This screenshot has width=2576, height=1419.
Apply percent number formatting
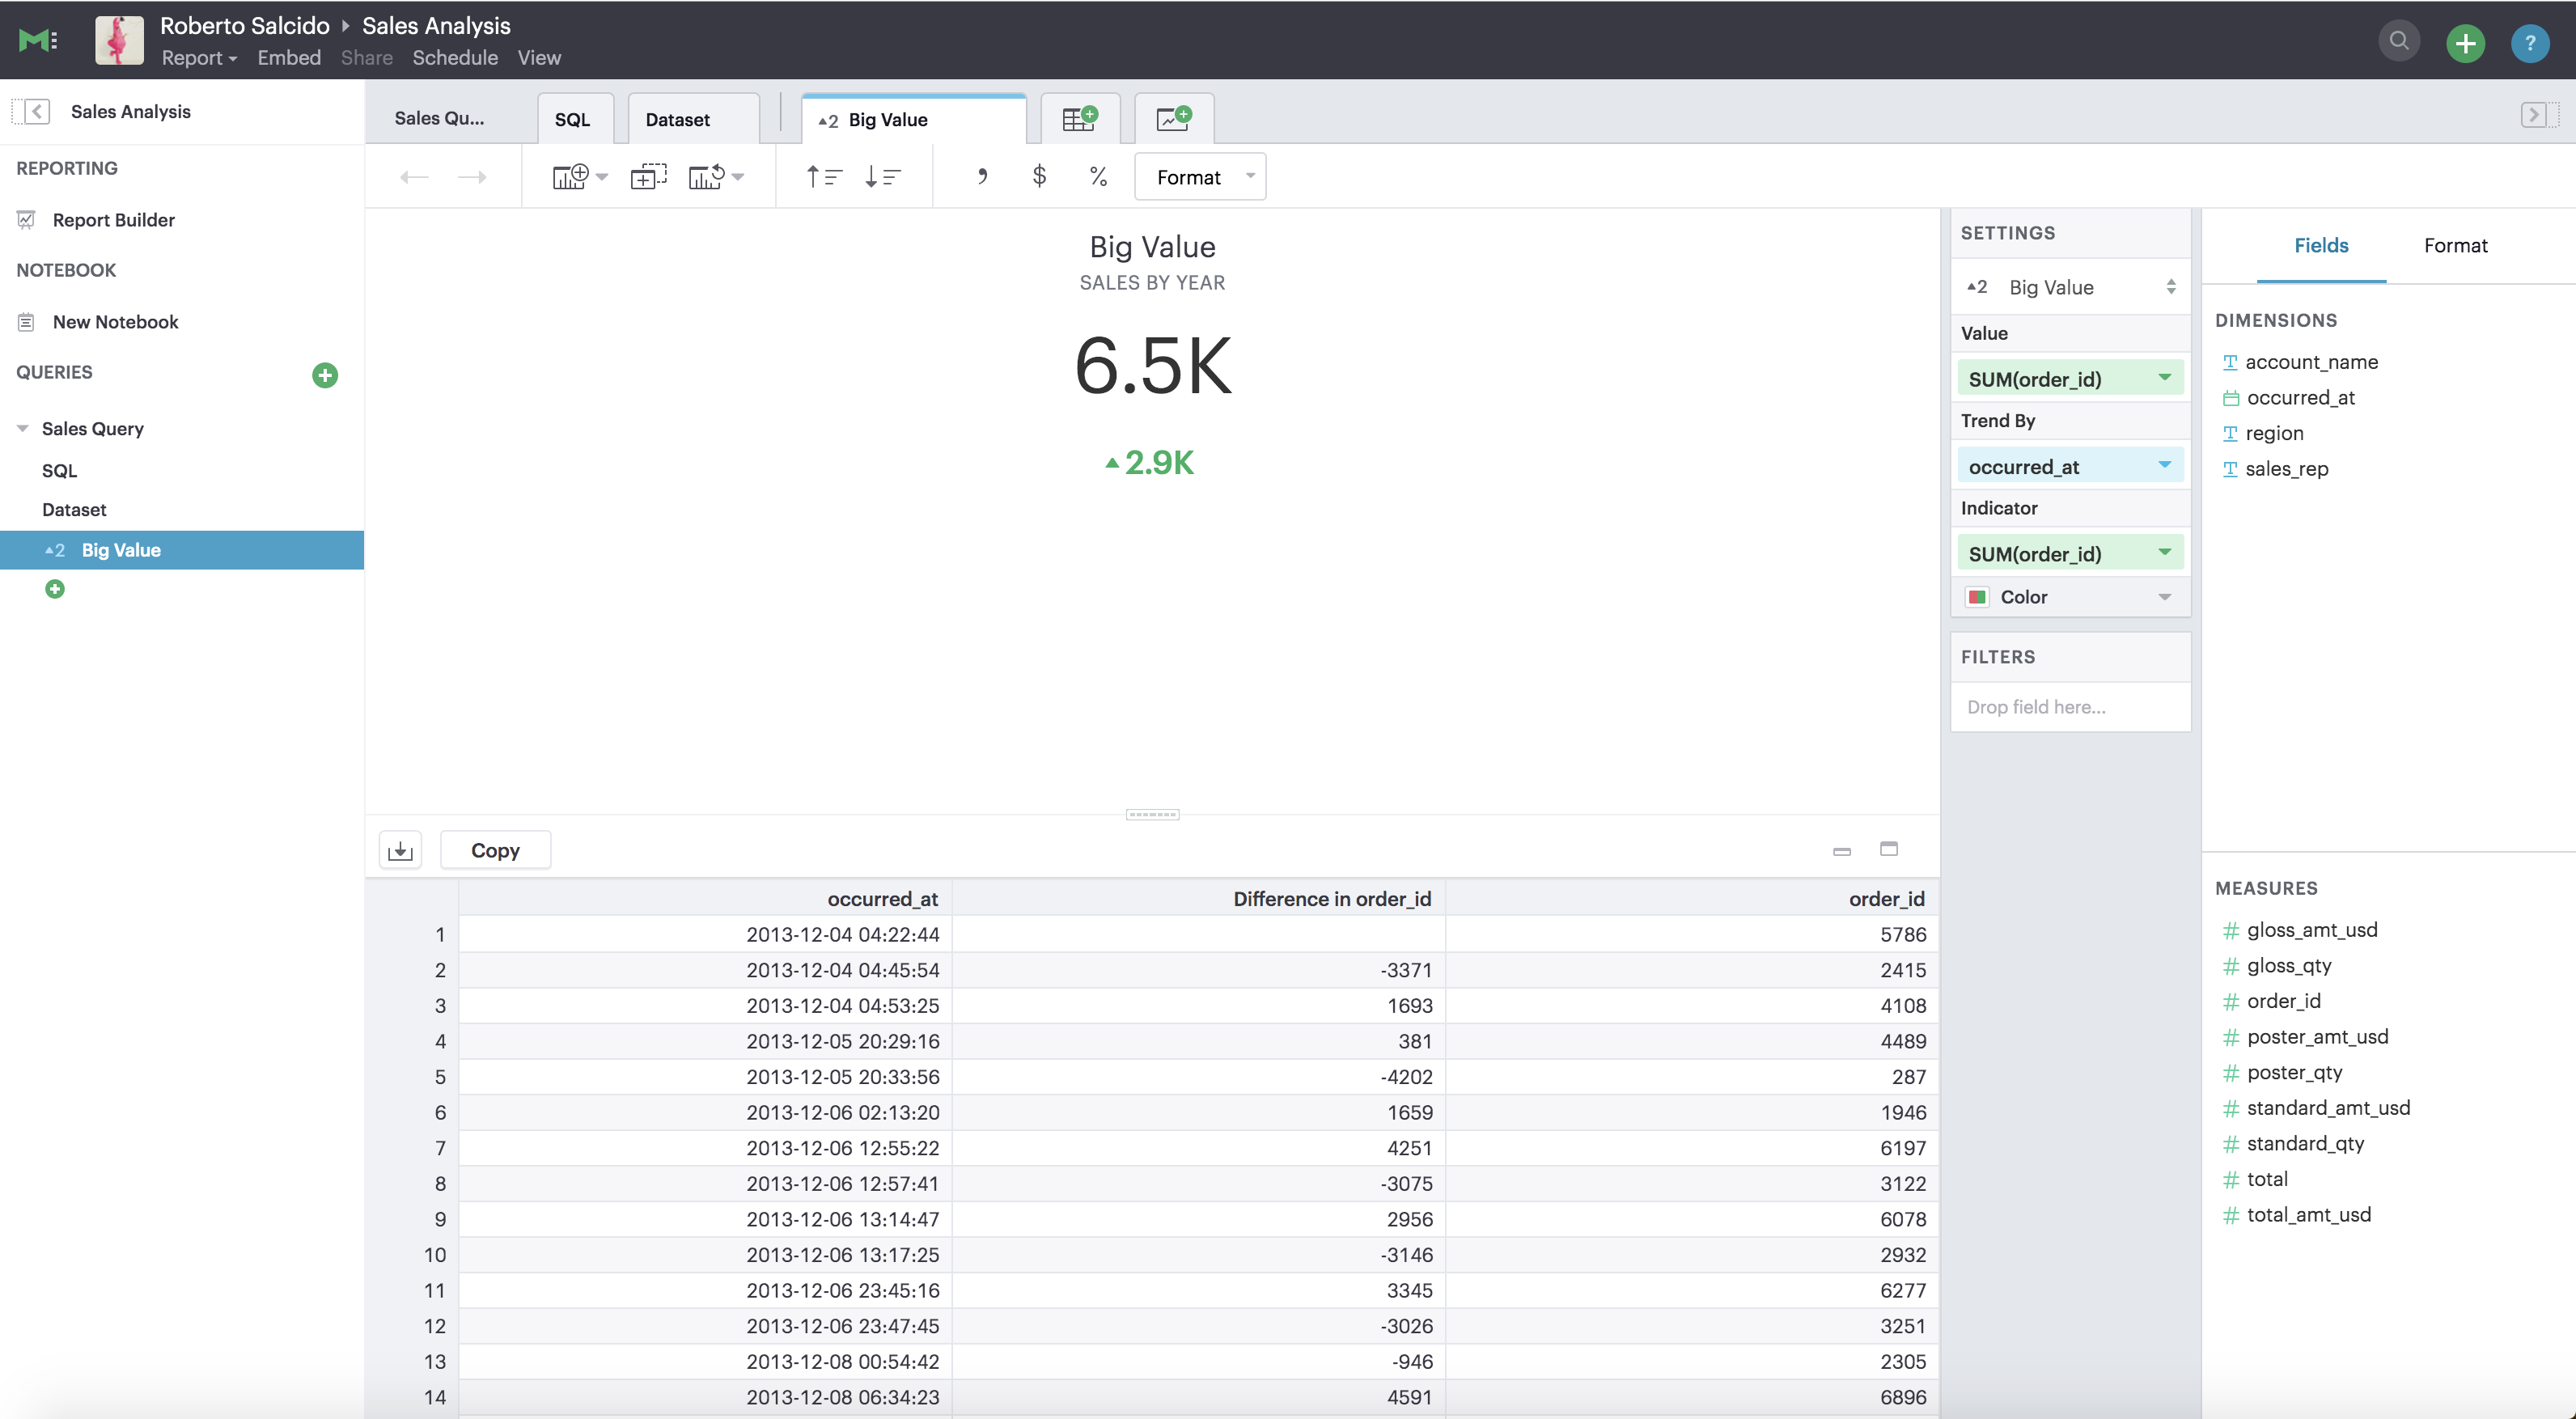click(x=1098, y=177)
